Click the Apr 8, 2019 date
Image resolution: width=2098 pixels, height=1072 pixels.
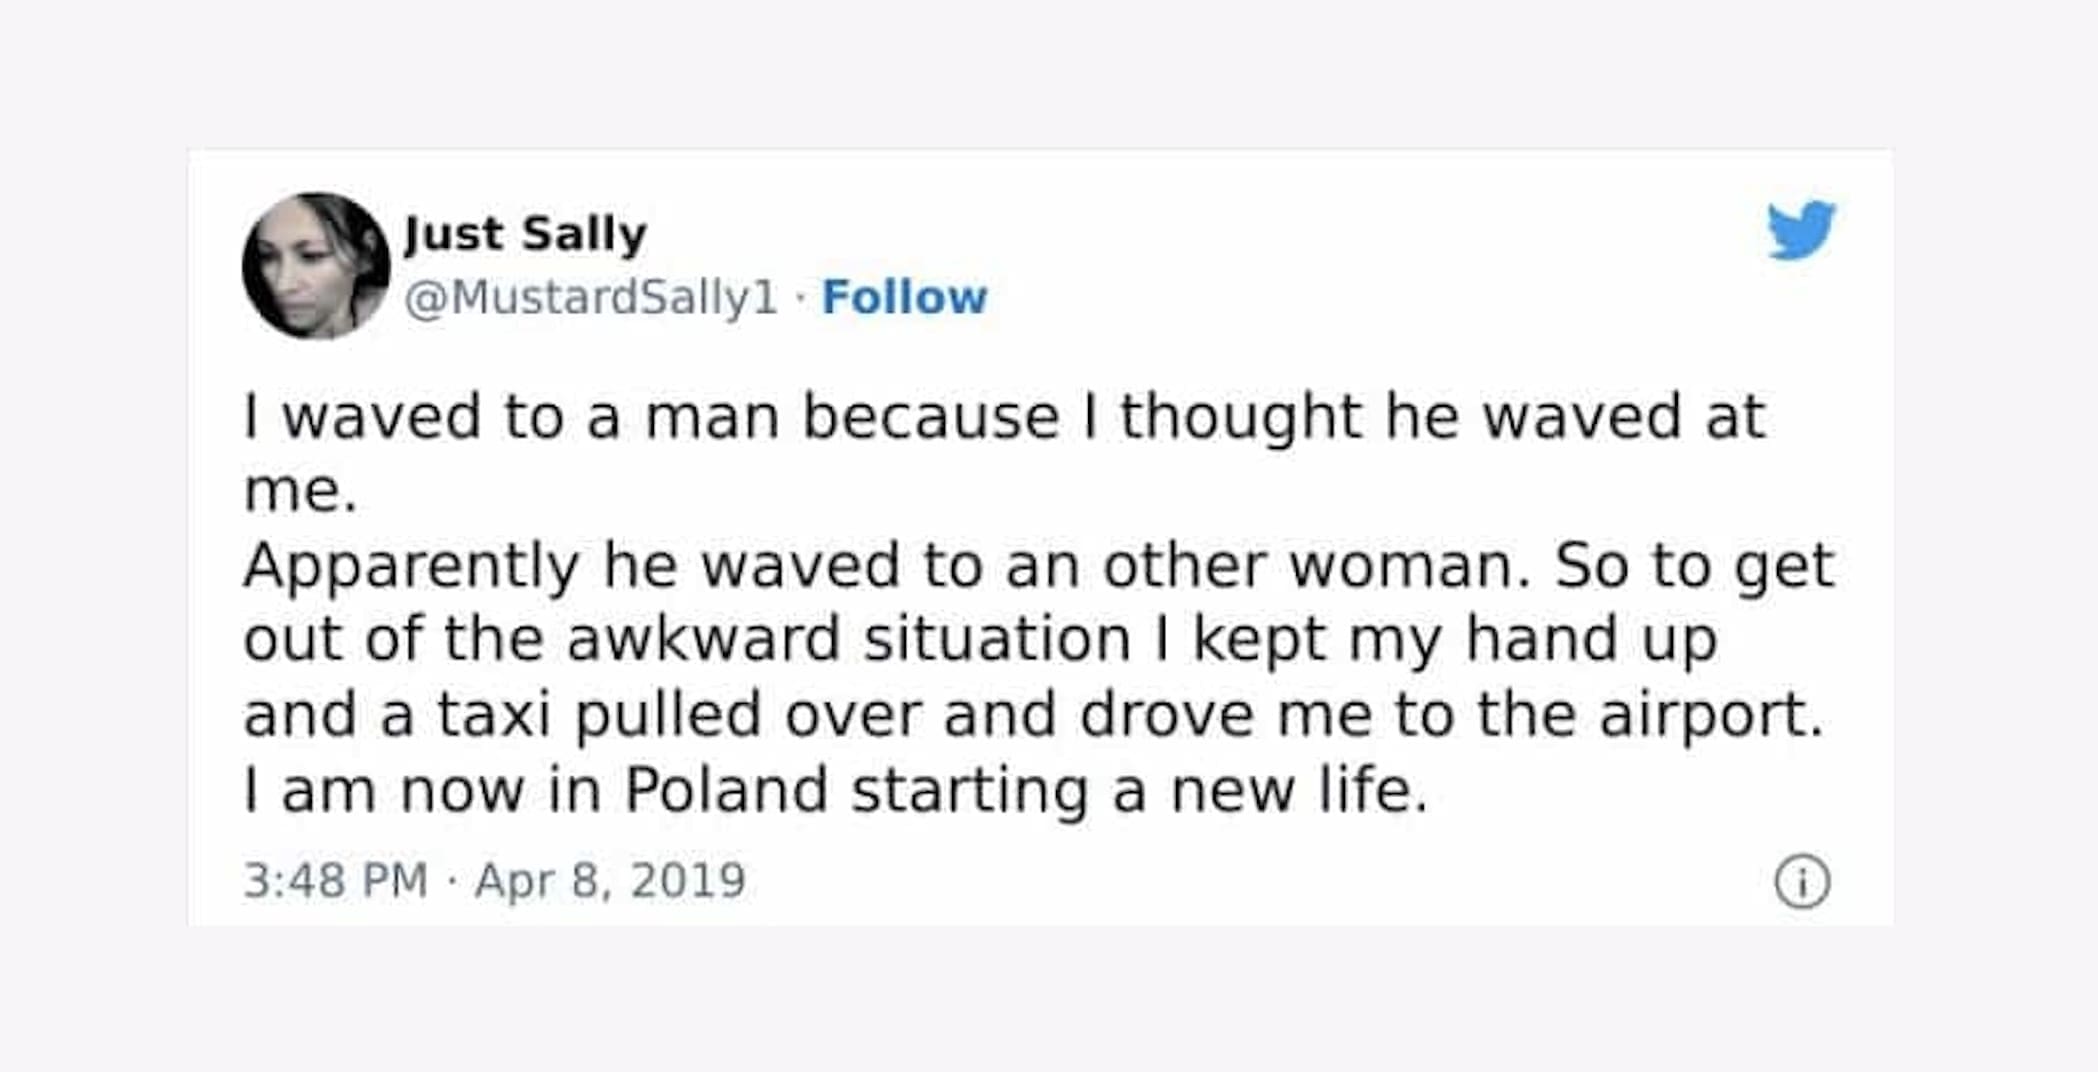(610, 881)
